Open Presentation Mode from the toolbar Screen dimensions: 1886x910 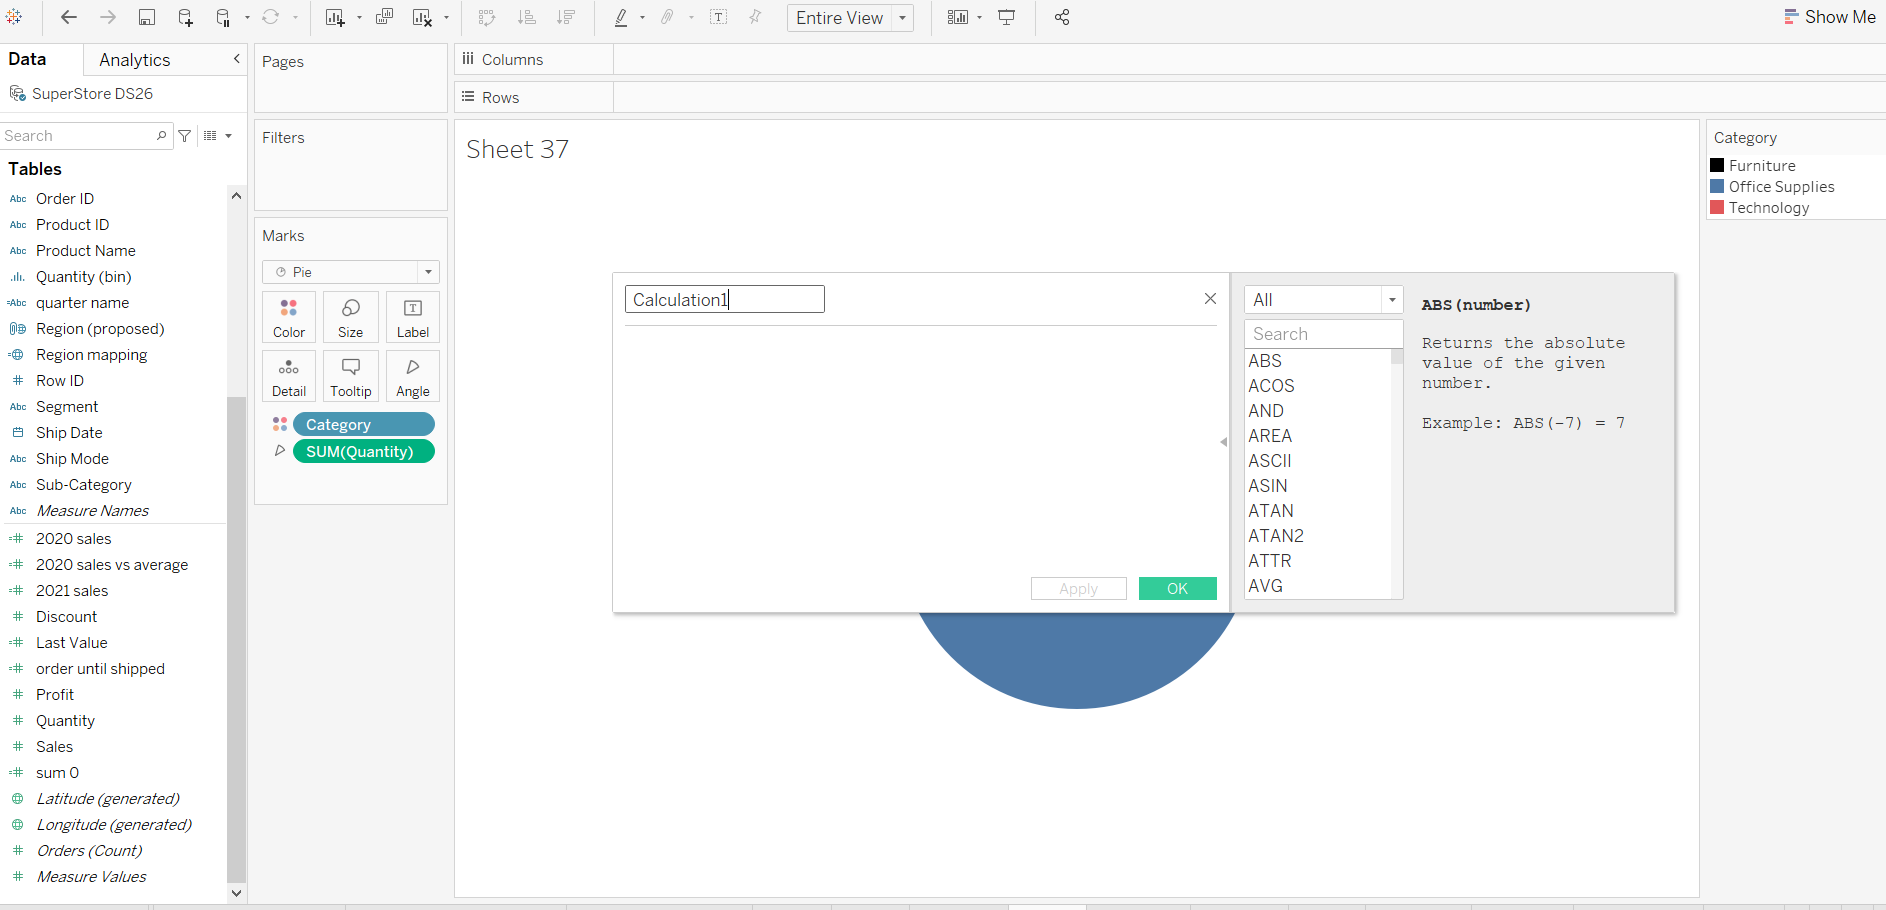point(1006,17)
